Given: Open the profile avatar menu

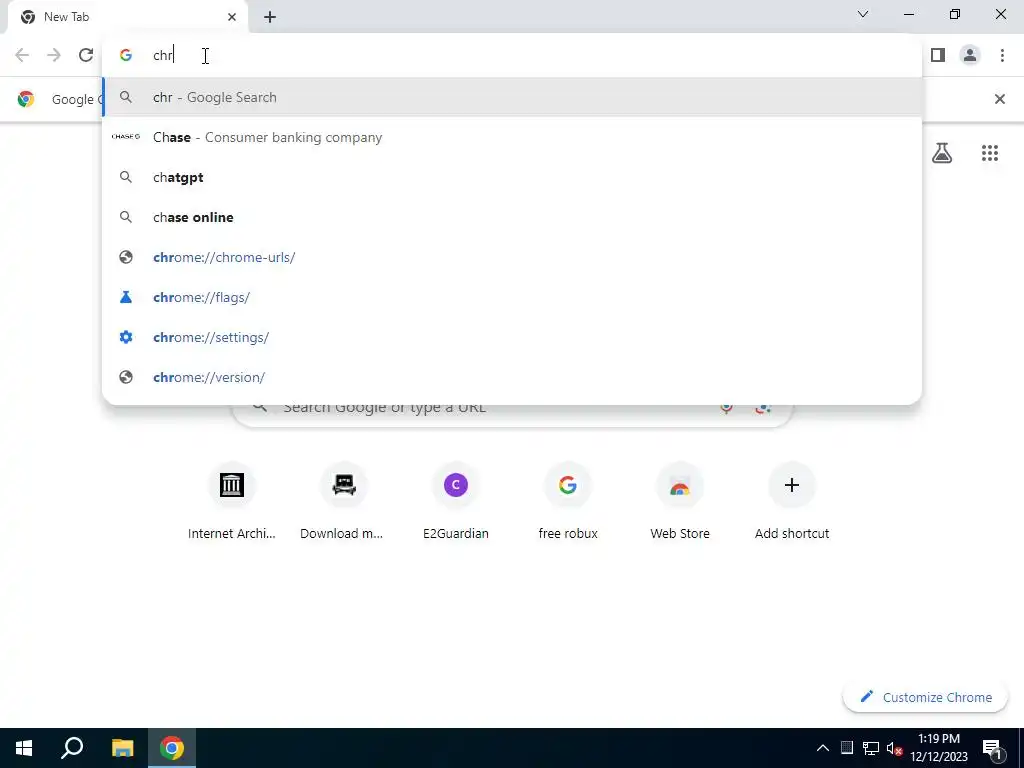Looking at the screenshot, I should click(970, 56).
